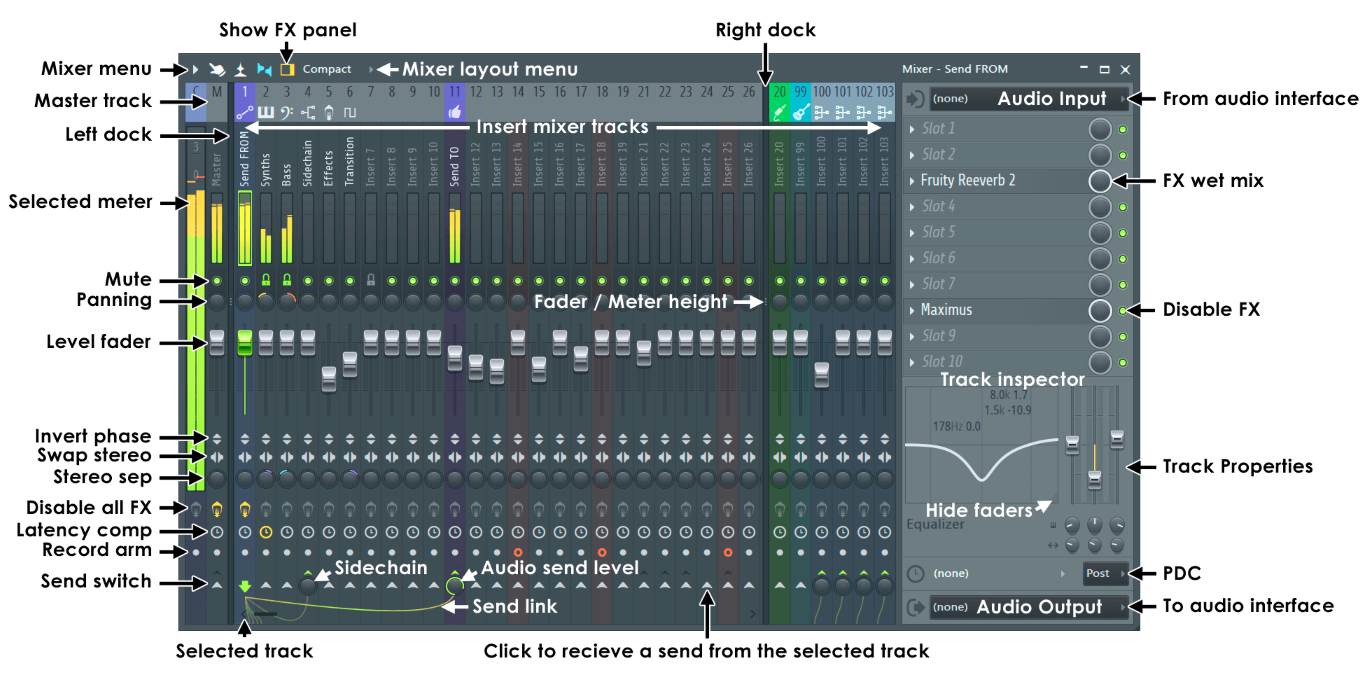This screenshot has height=673, width=1370.
Task: Open the Audio Input dropdown
Action: pos(1029,99)
